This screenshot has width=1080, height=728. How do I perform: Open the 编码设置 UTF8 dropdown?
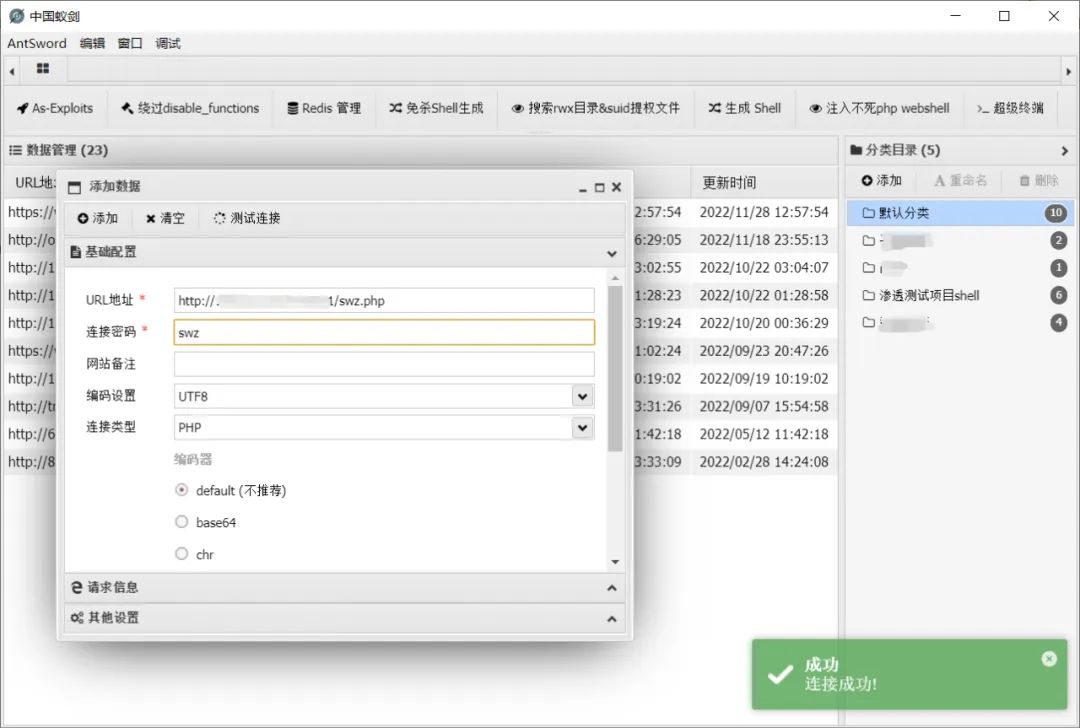[x=583, y=395]
